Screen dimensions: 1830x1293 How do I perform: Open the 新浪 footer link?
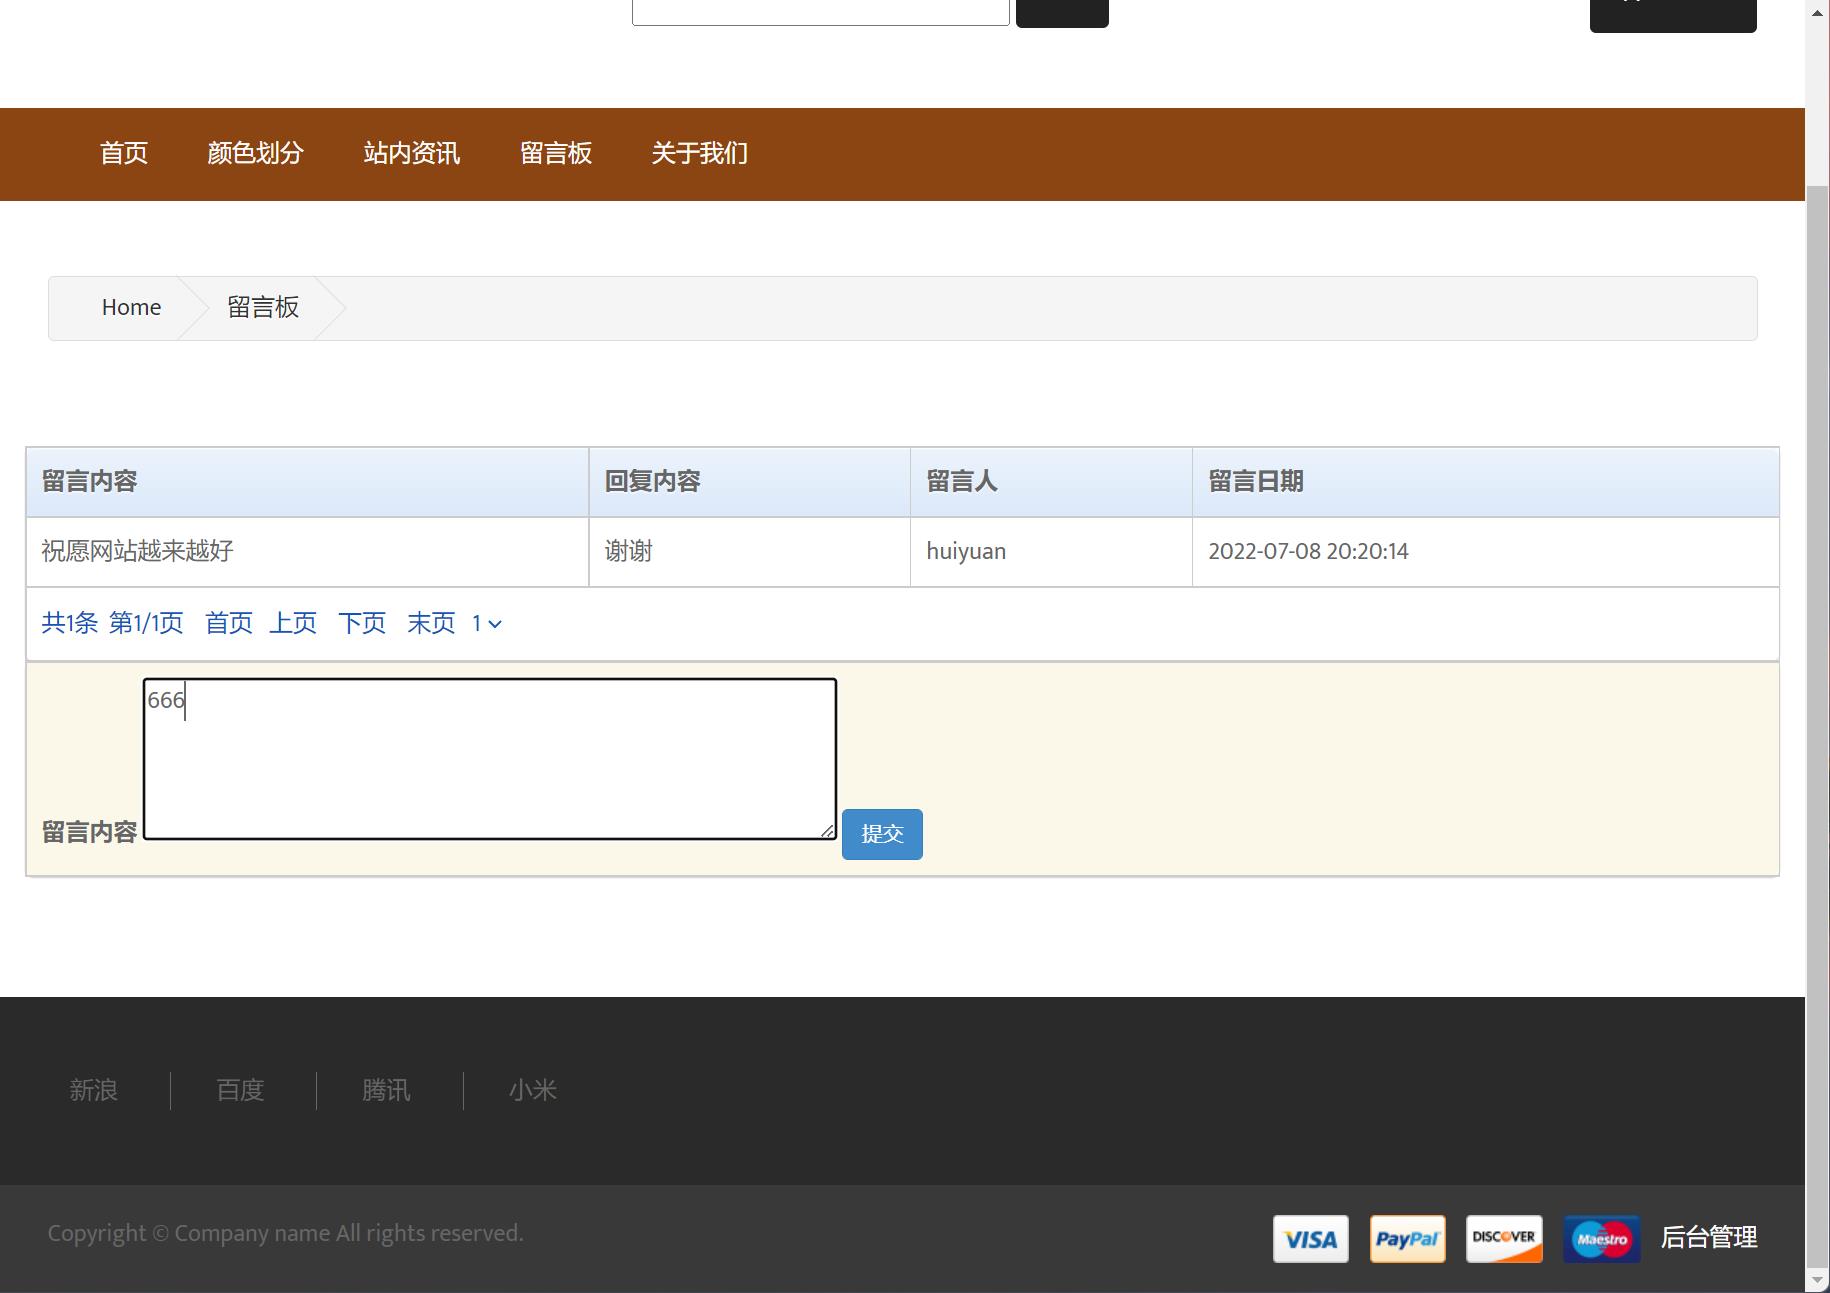point(93,1090)
